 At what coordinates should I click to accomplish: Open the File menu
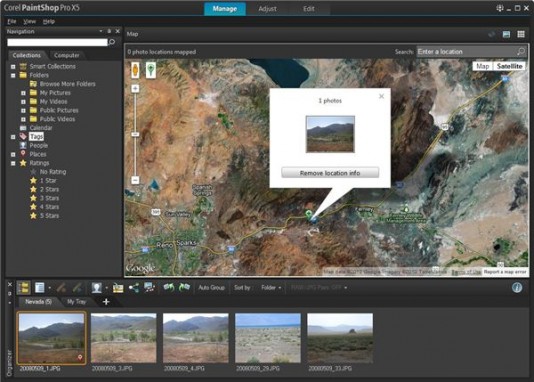click(x=12, y=21)
